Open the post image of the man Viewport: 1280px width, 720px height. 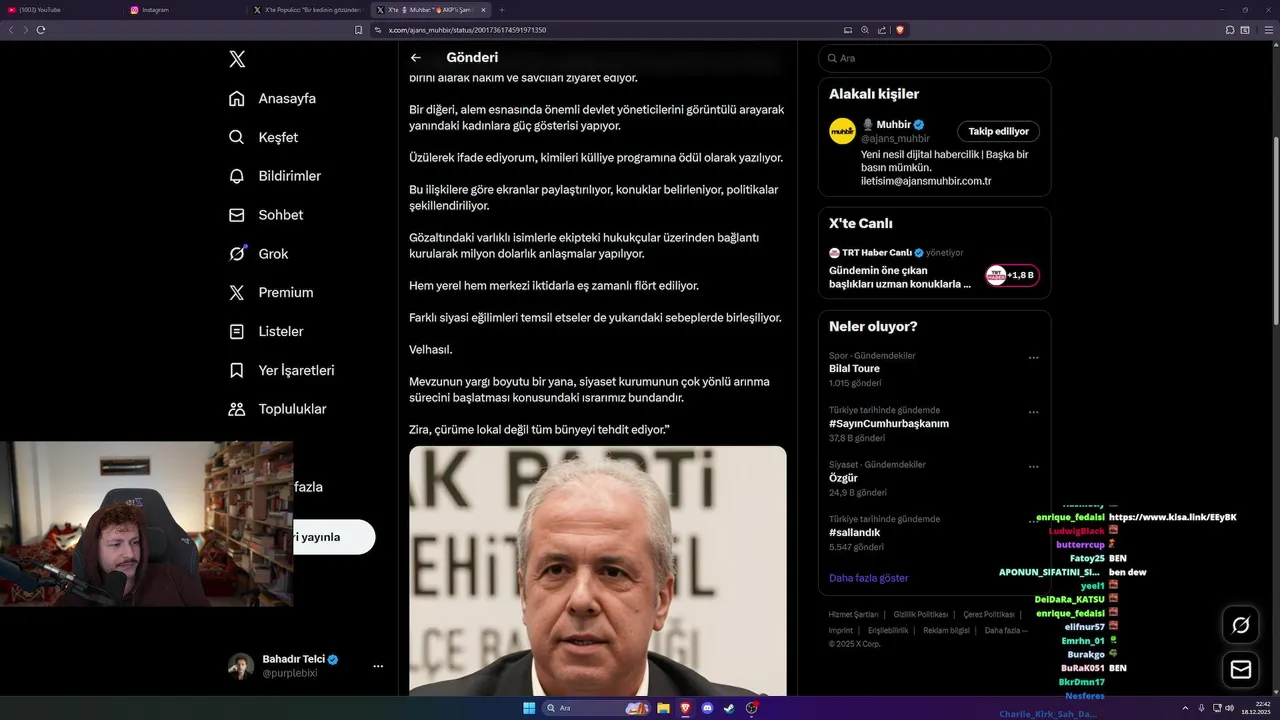coord(598,571)
